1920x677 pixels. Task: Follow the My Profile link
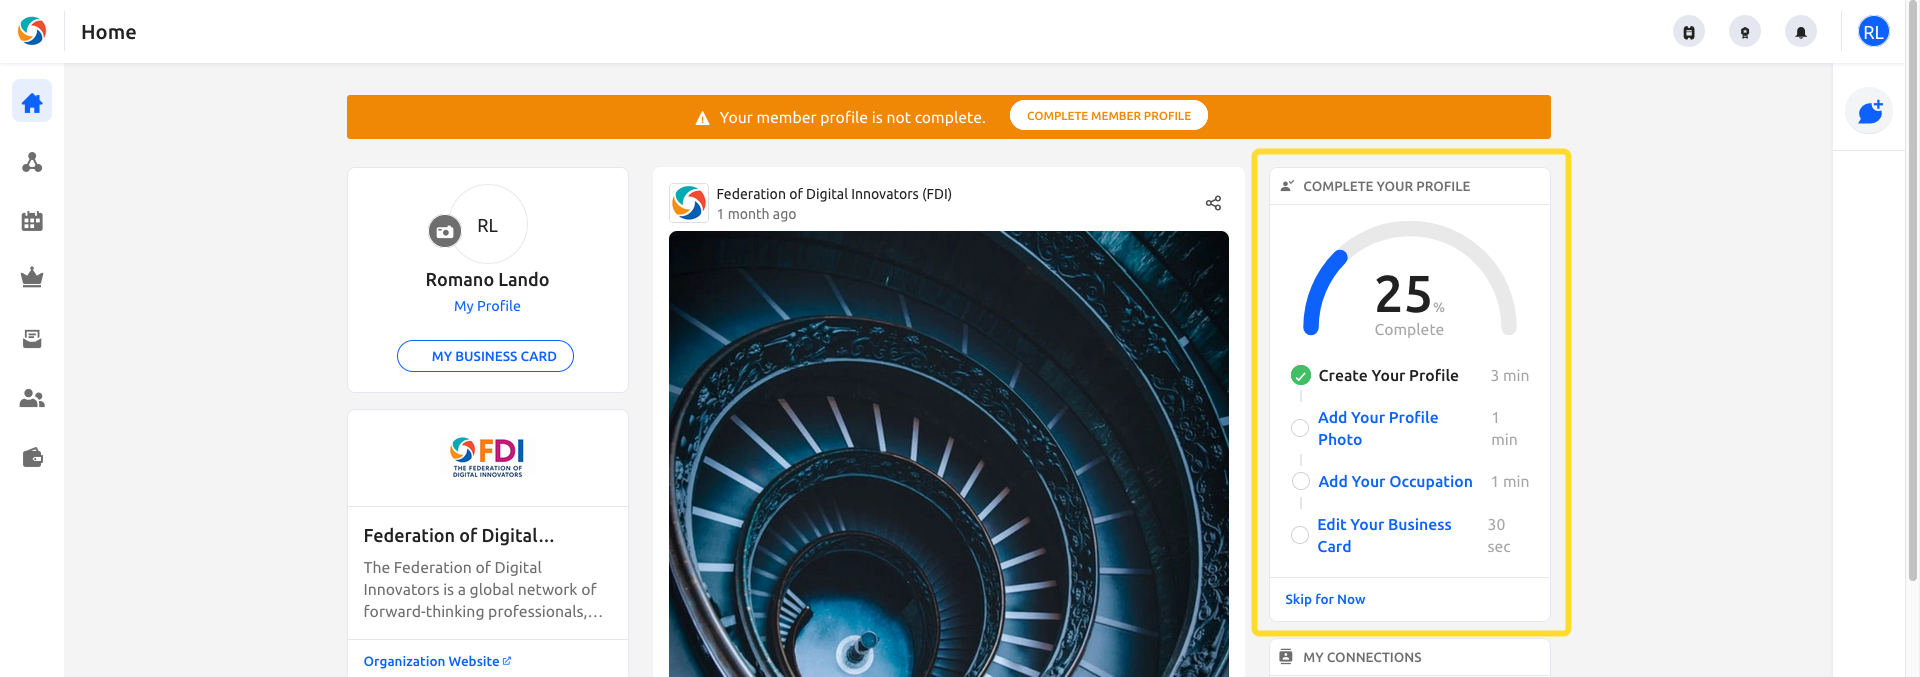pos(487,306)
